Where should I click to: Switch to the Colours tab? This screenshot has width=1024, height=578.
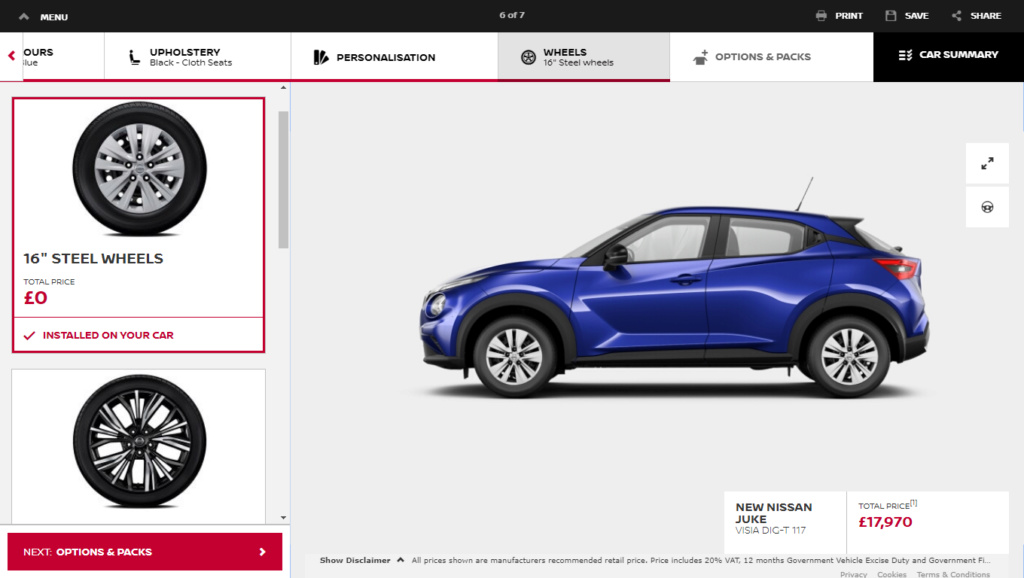(x=63, y=57)
